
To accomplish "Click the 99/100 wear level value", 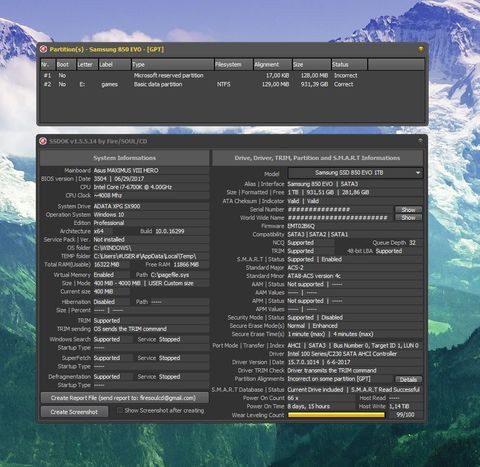I will point(405,415).
